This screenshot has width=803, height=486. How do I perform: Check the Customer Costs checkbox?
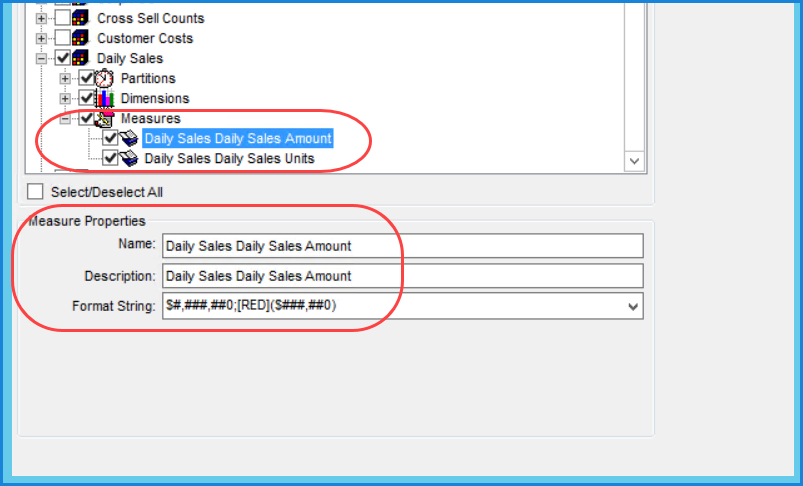pos(63,39)
